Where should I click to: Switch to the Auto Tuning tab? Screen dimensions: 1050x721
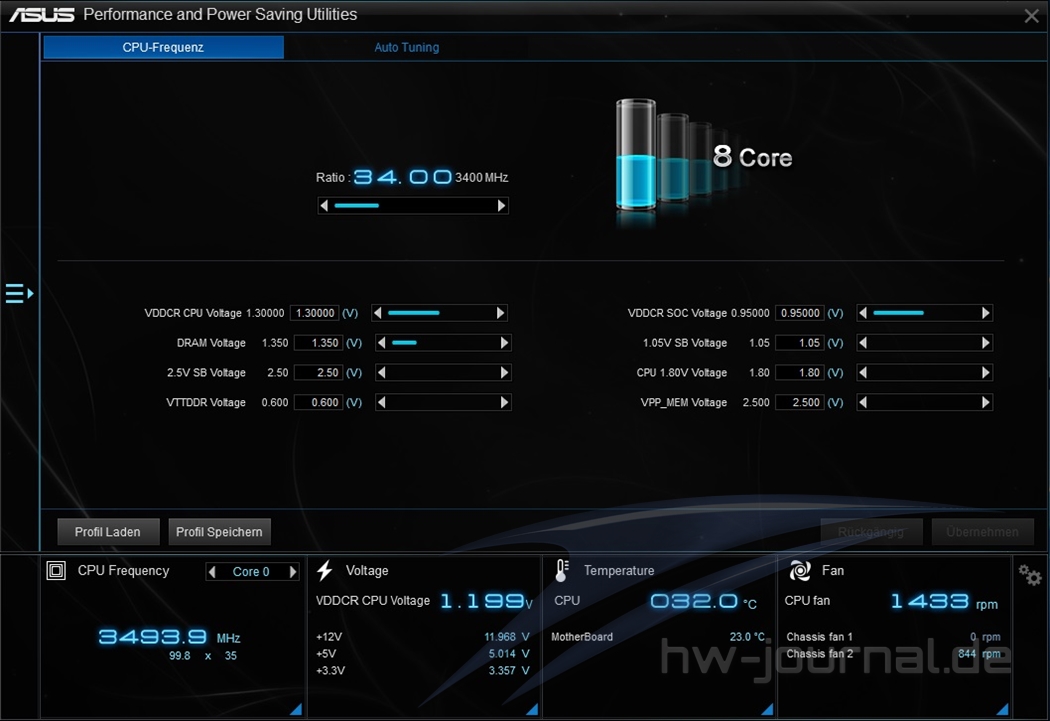tap(406, 47)
